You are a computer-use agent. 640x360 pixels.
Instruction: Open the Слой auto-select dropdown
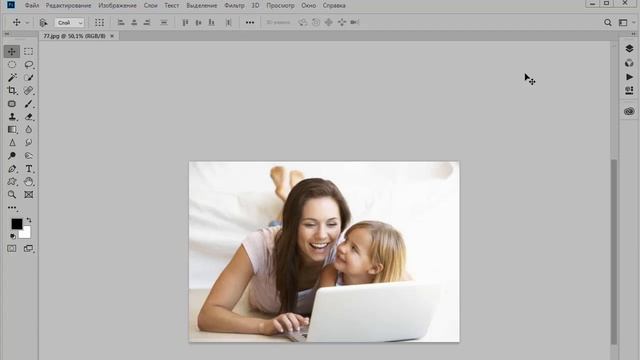point(69,22)
